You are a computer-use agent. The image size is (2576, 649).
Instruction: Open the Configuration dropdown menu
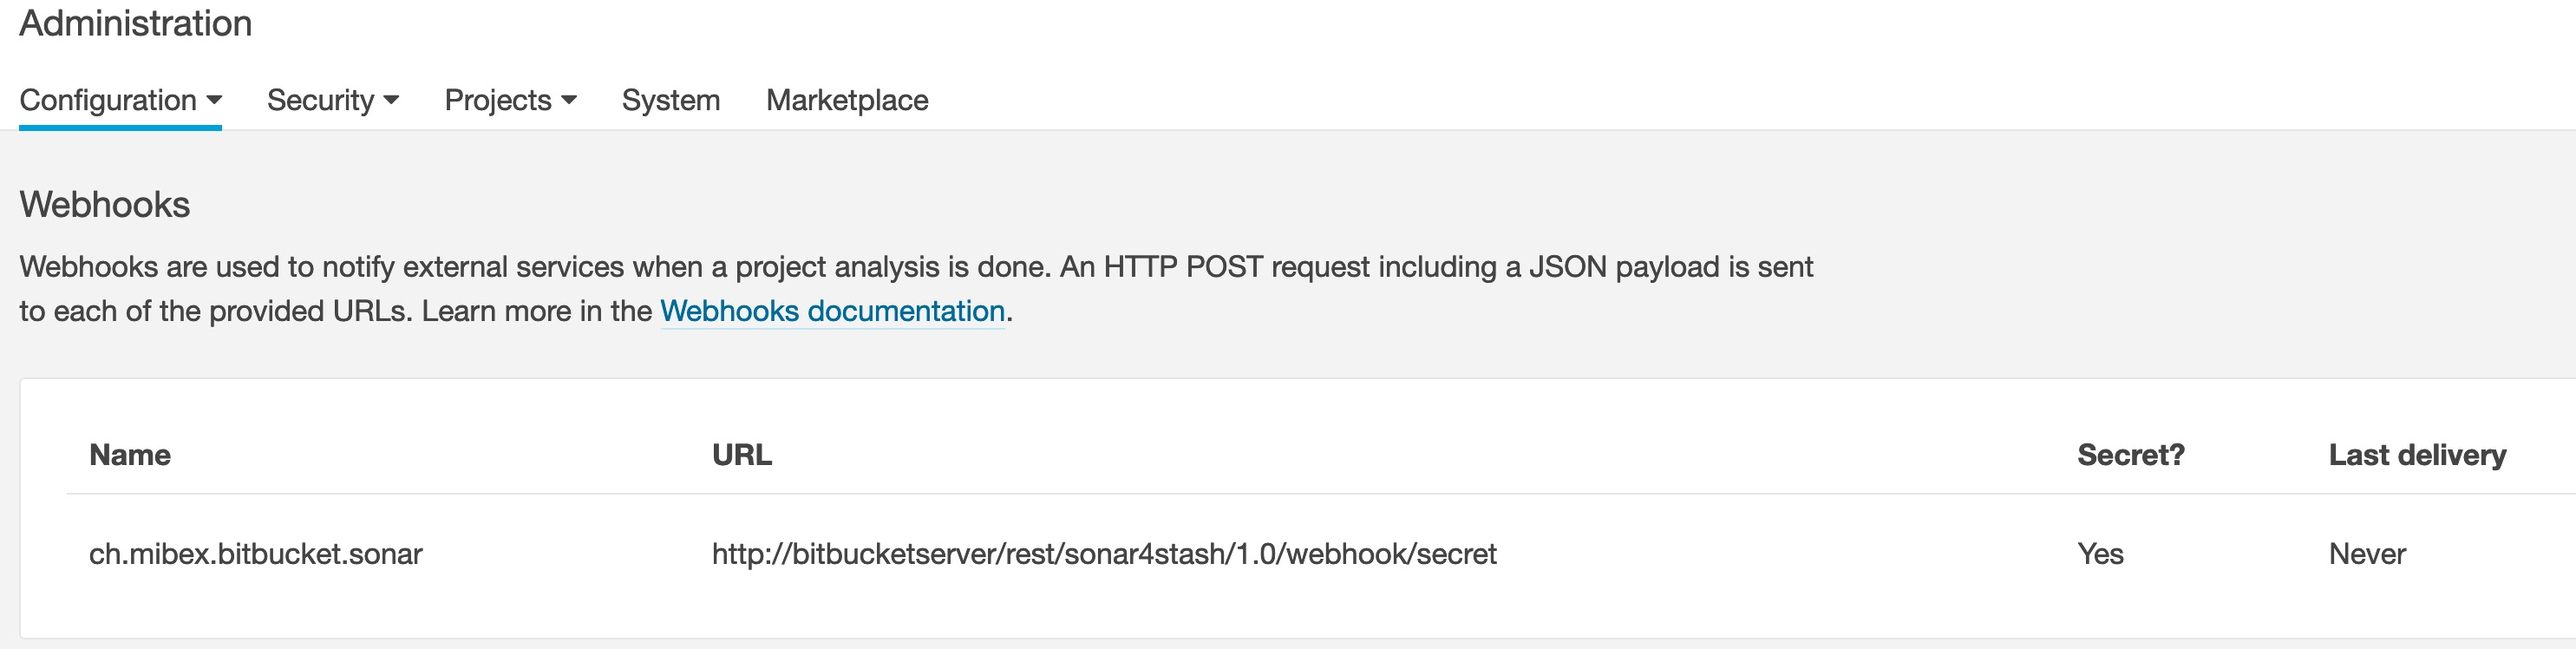click(108, 100)
